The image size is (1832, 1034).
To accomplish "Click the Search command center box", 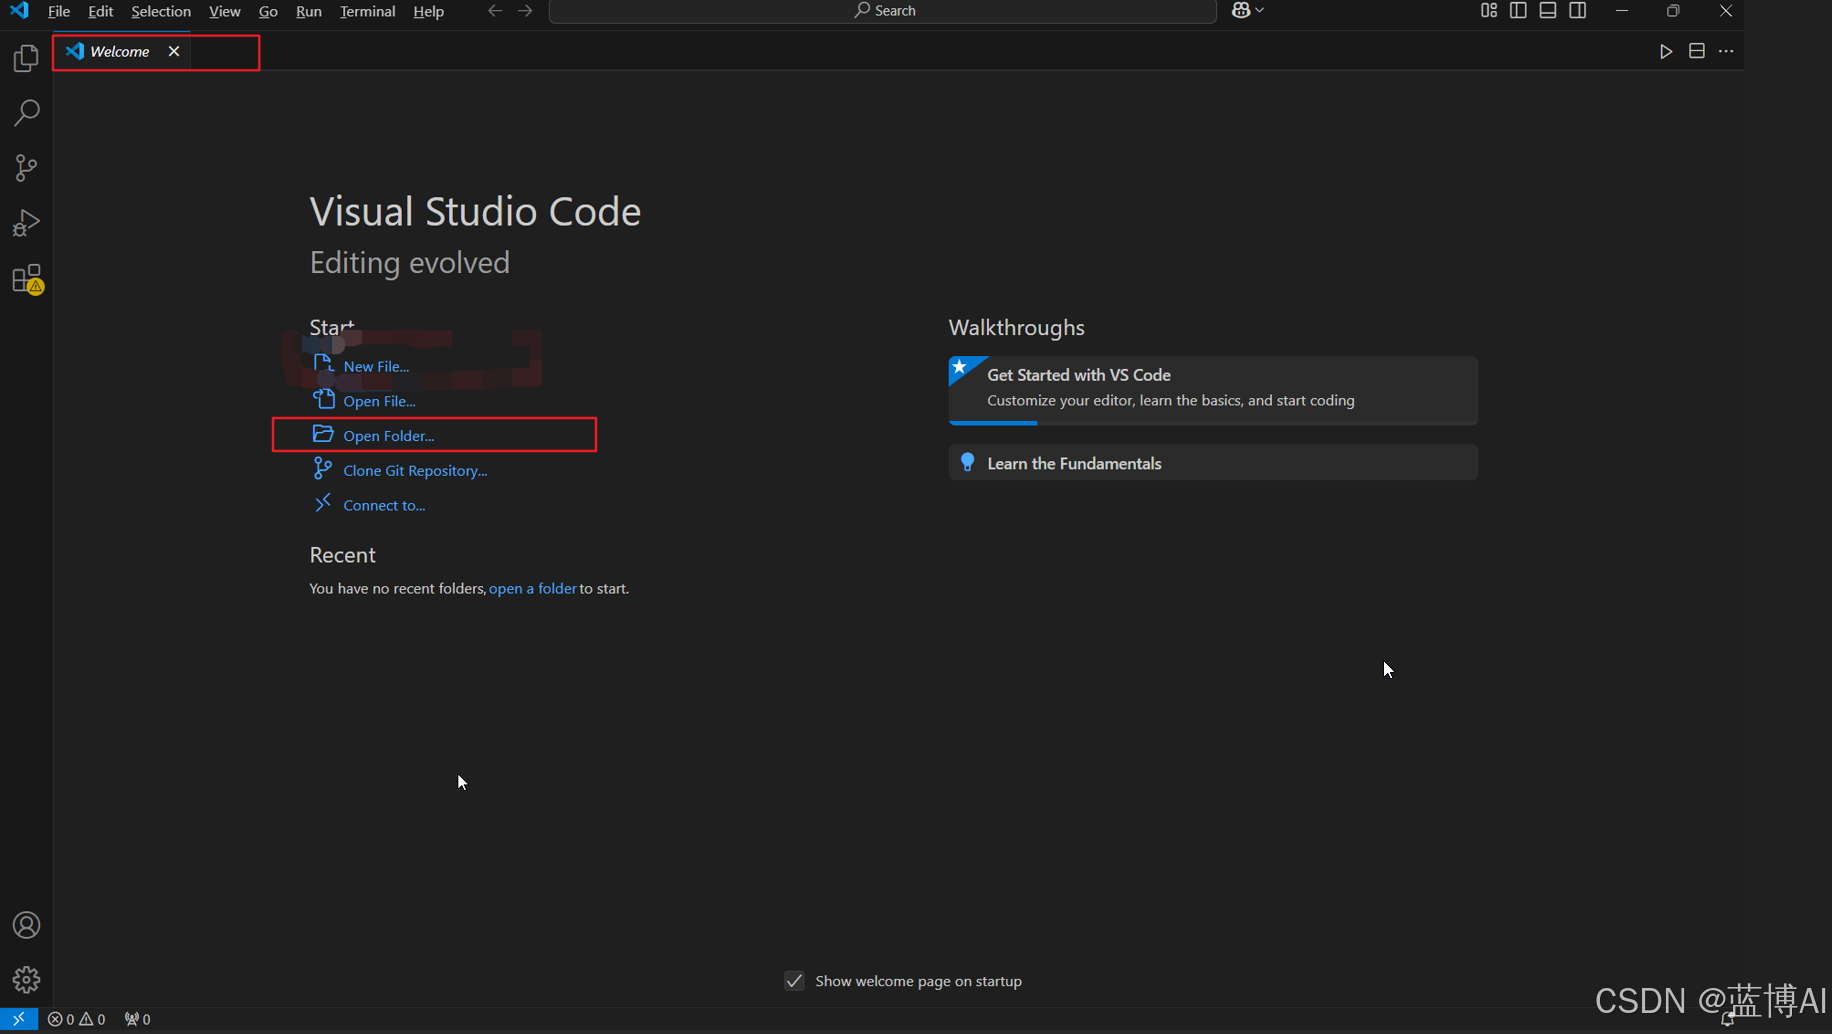I will point(883,11).
